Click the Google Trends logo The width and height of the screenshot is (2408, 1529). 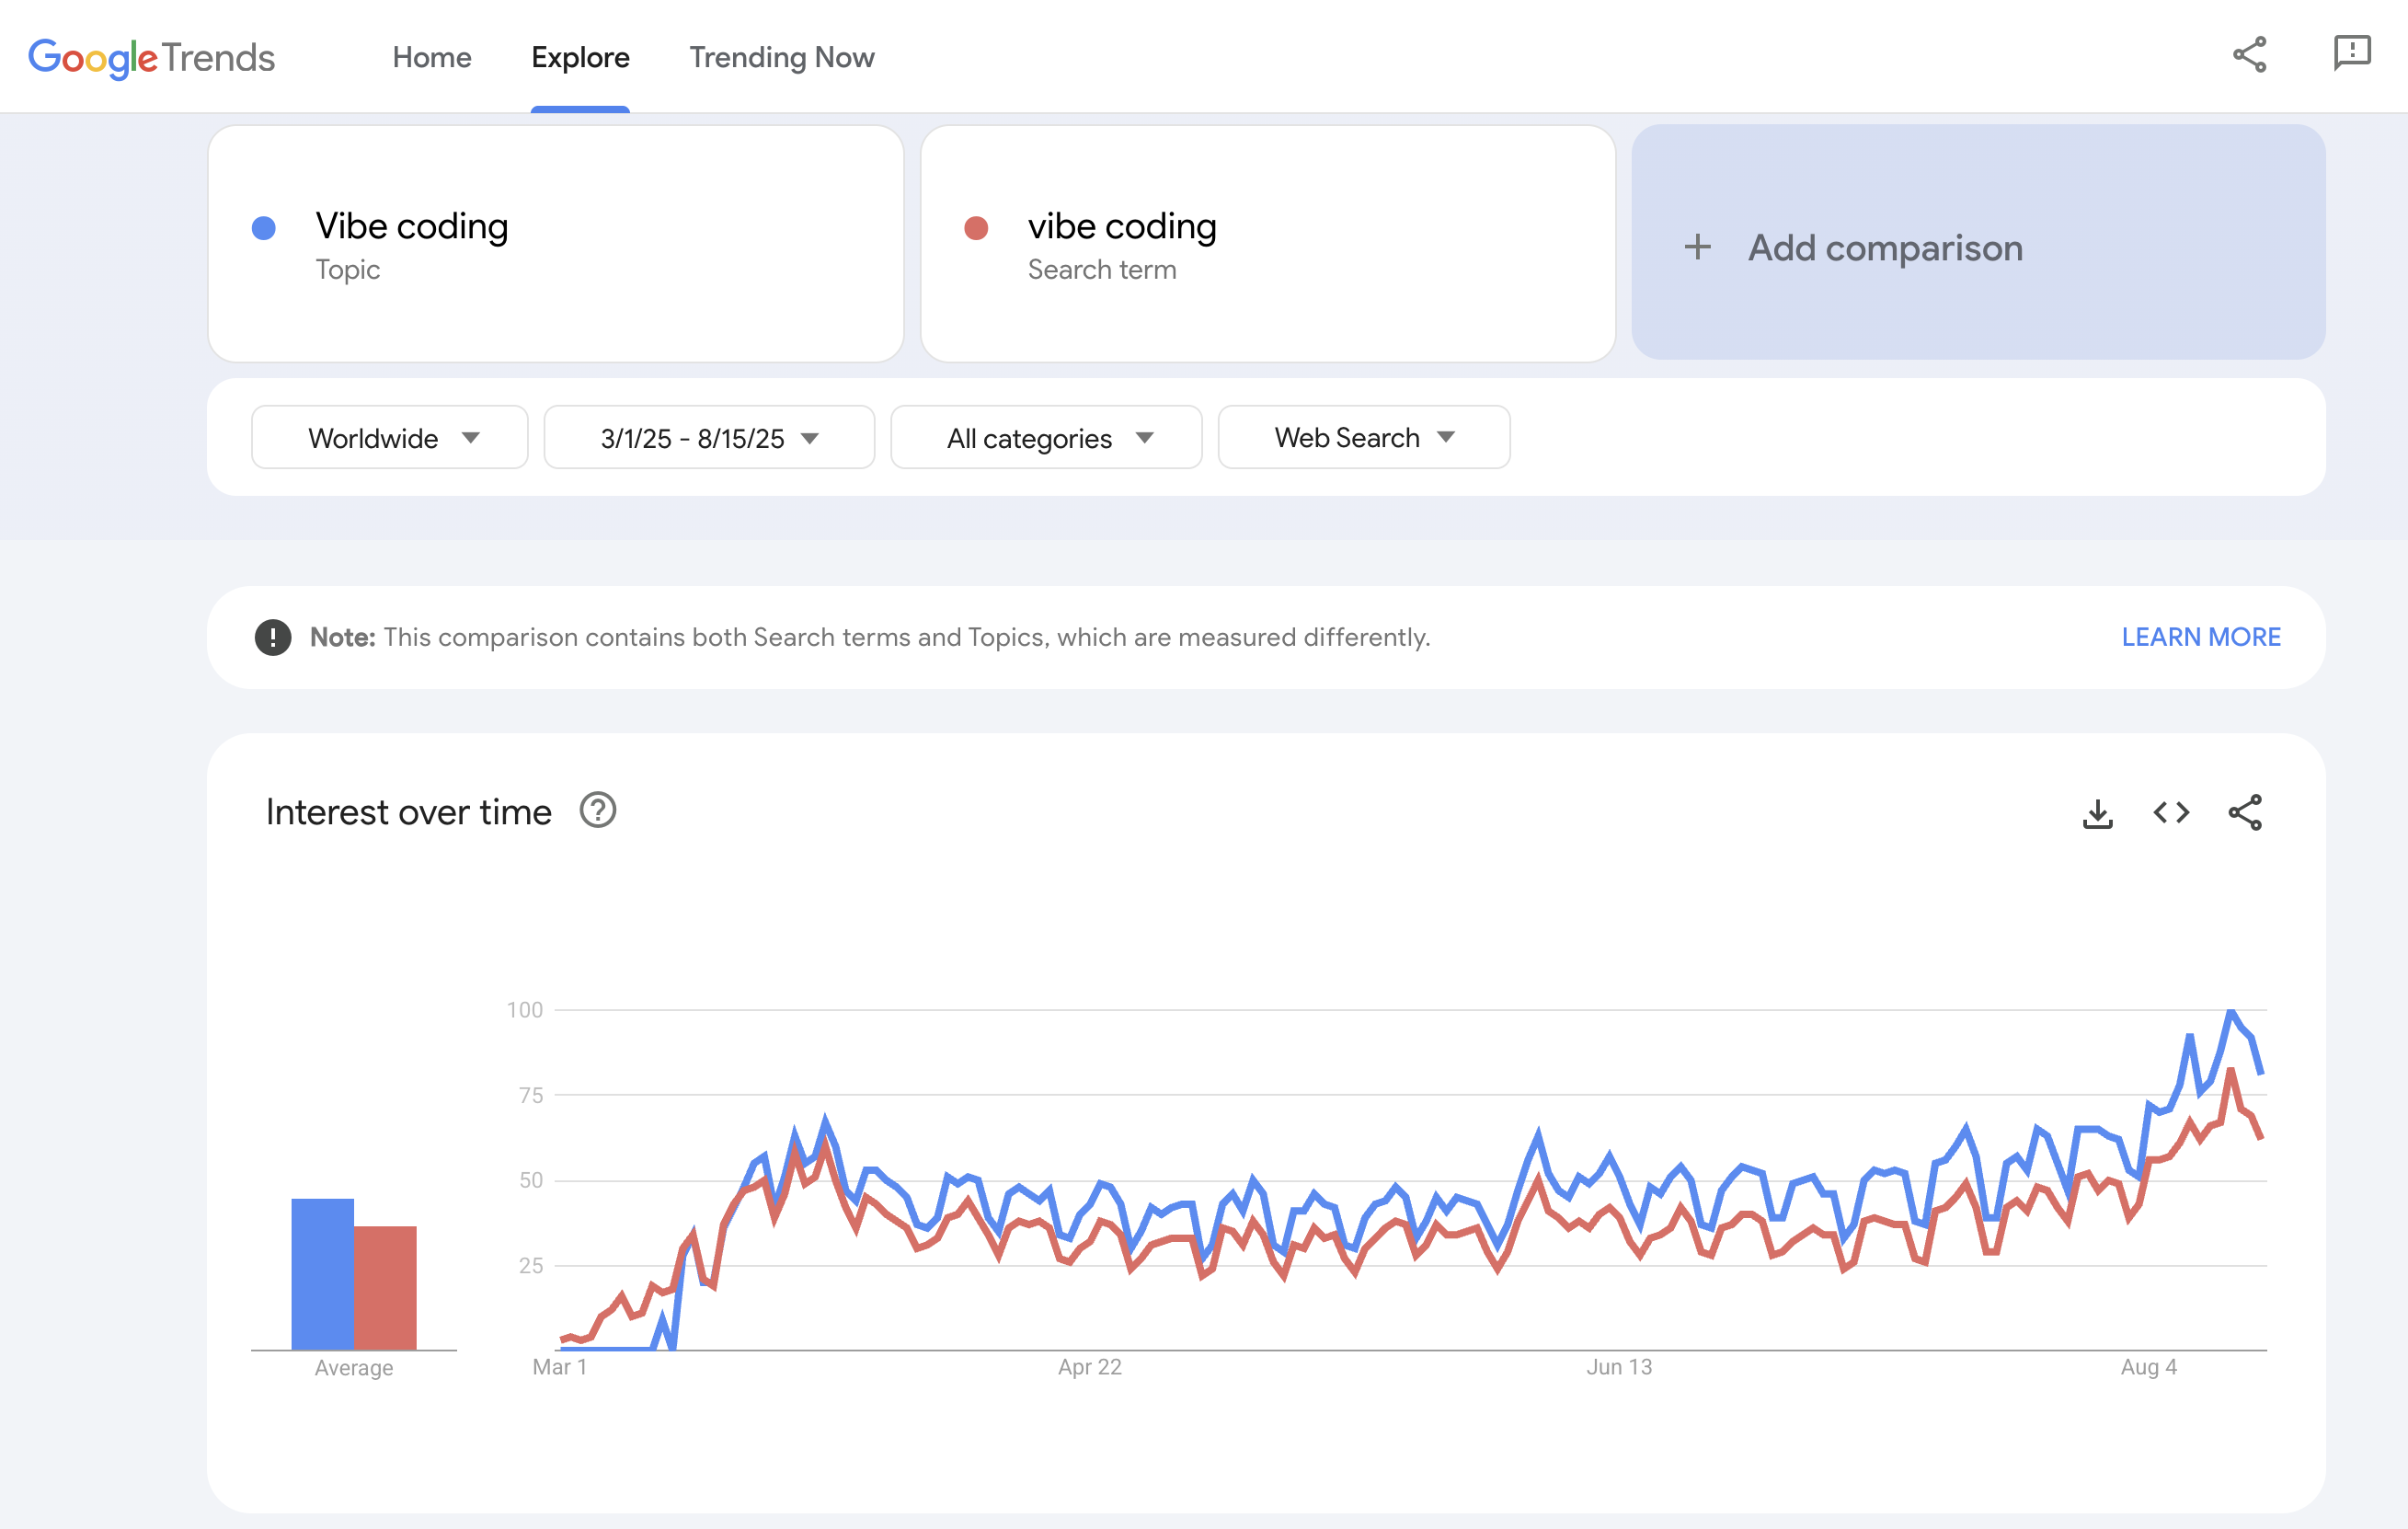pyautogui.click(x=151, y=58)
